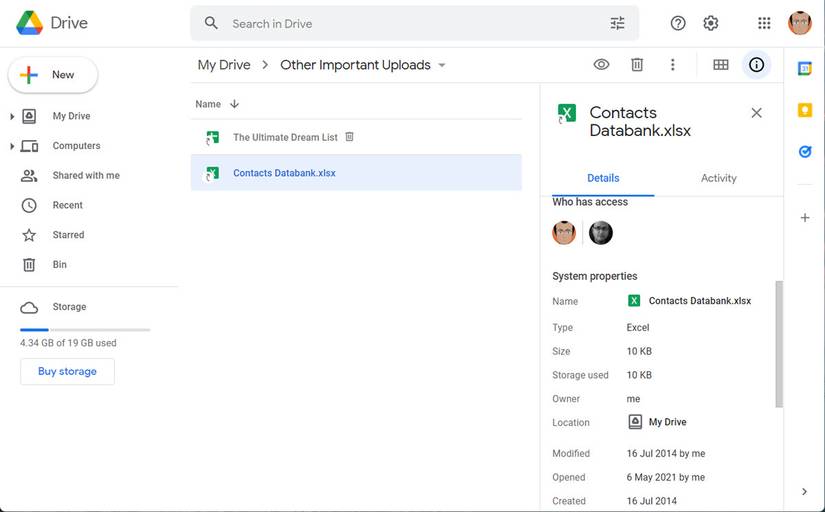Reverse sort direction with the arrow
Image resolution: width=825 pixels, height=512 pixels.
coord(234,104)
